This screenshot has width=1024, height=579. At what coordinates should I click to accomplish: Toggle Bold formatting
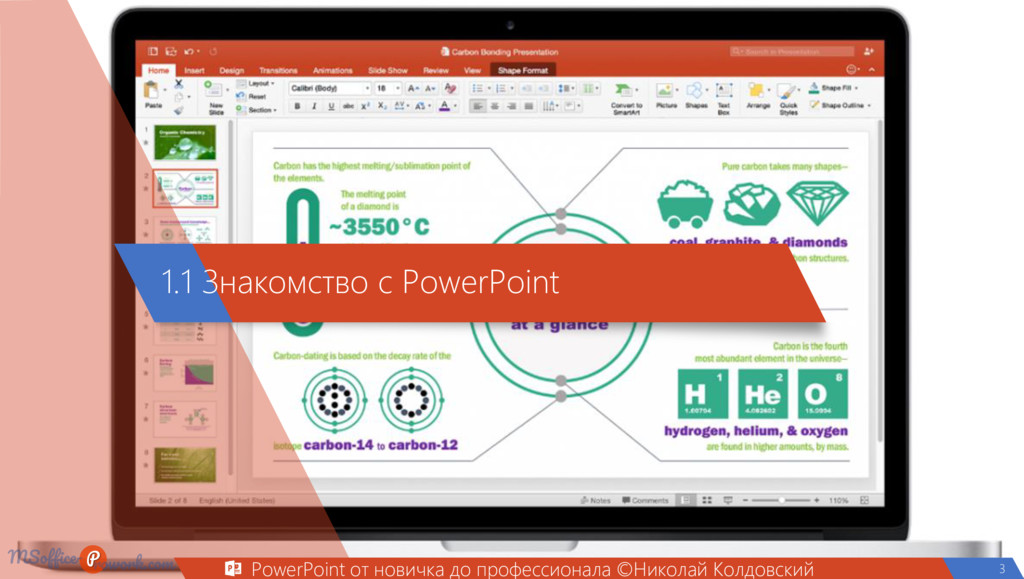point(297,106)
